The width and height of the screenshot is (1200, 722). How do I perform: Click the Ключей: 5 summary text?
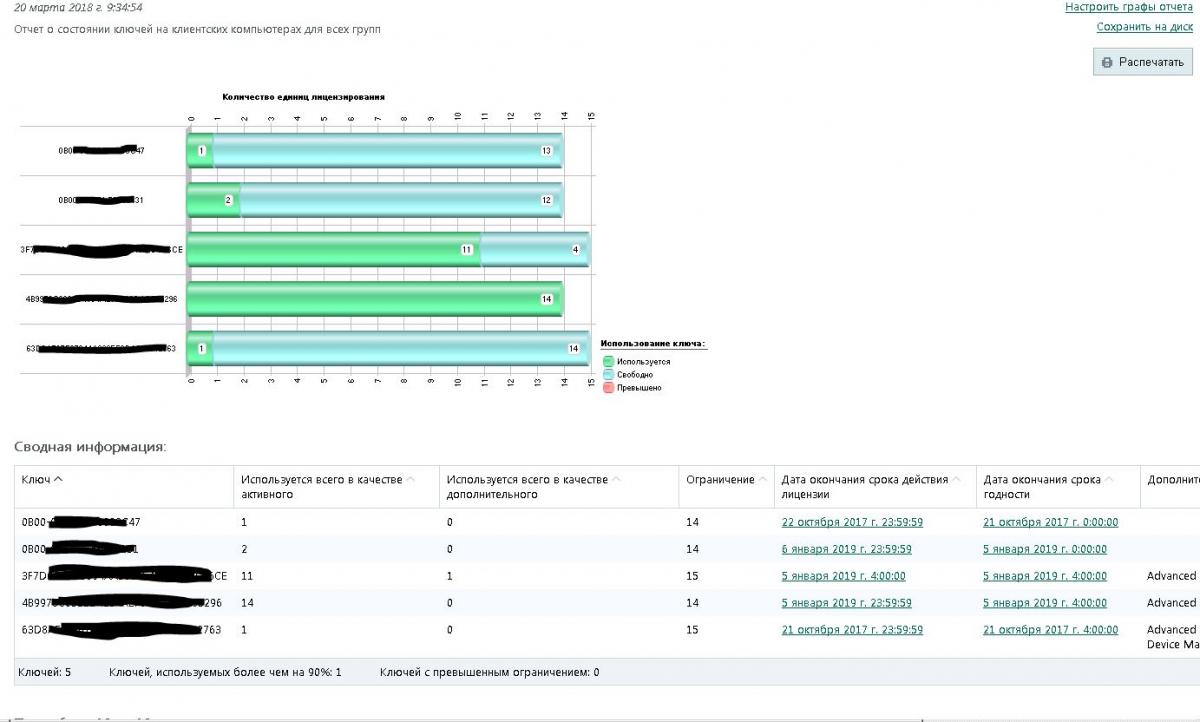[x=44, y=672]
